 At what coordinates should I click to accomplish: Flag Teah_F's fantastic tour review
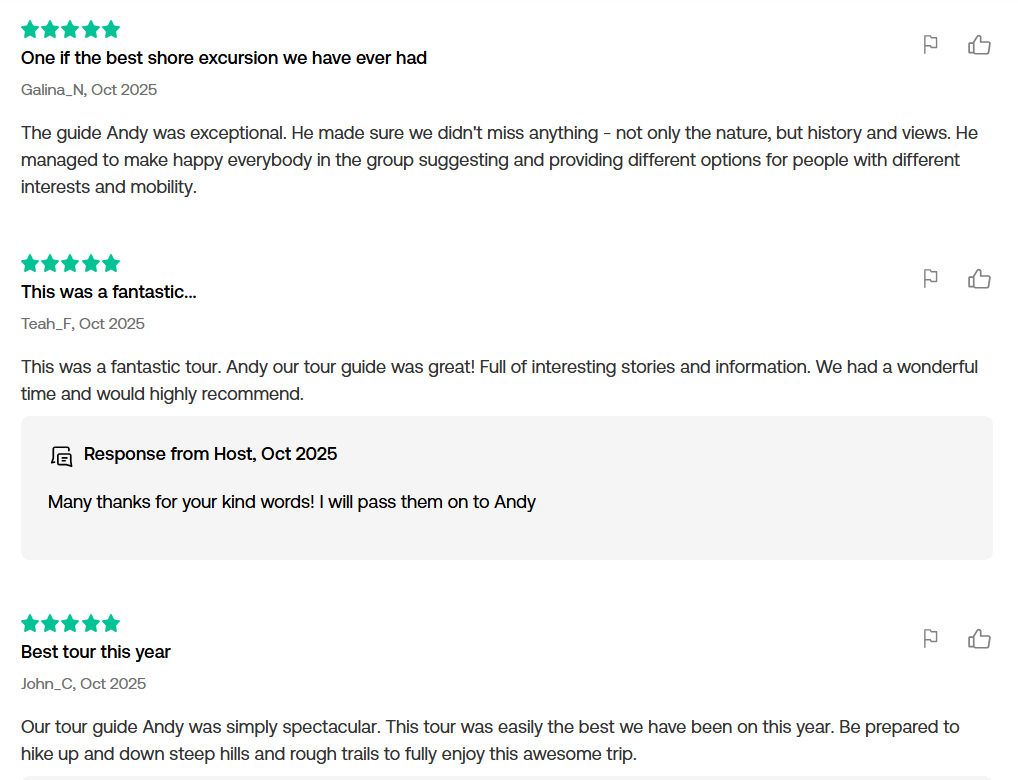click(x=930, y=278)
